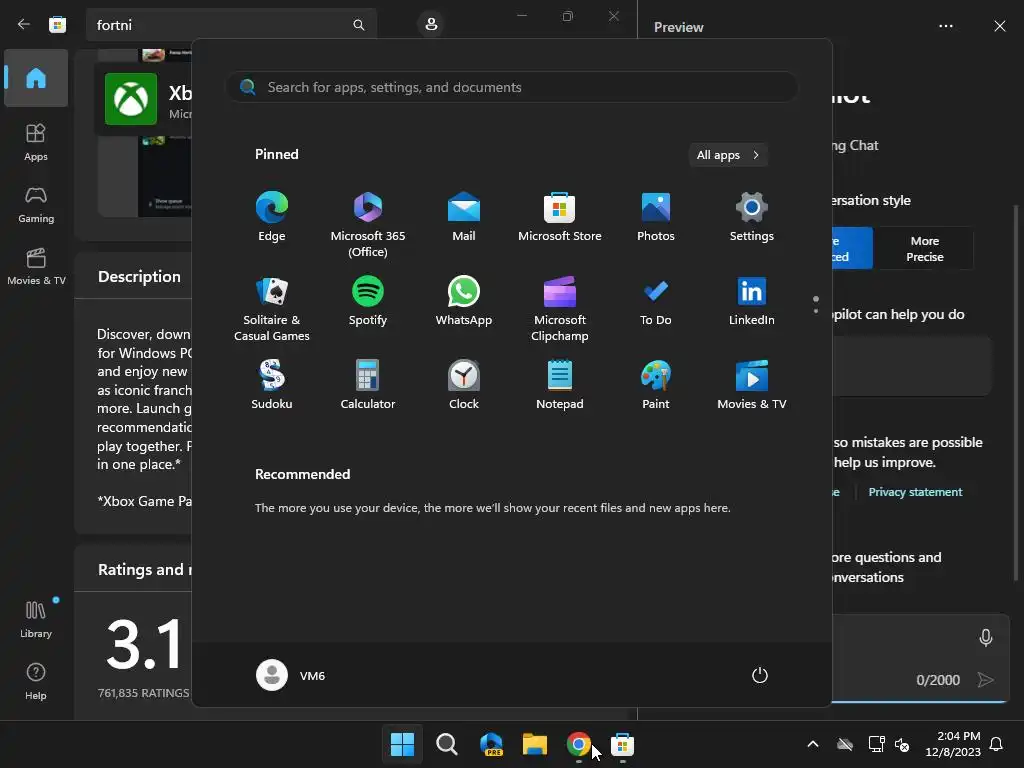Screen dimensions: 1024x768
Task: Click the network tray icon
Action: pos(876,744)
